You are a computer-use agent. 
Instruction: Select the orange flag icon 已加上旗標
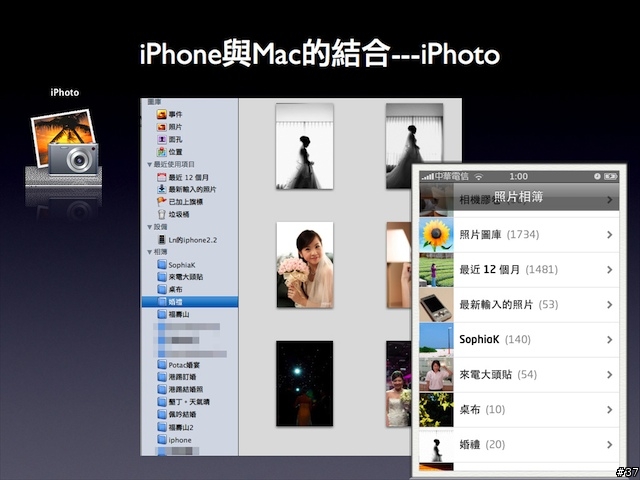click(162, 202)
